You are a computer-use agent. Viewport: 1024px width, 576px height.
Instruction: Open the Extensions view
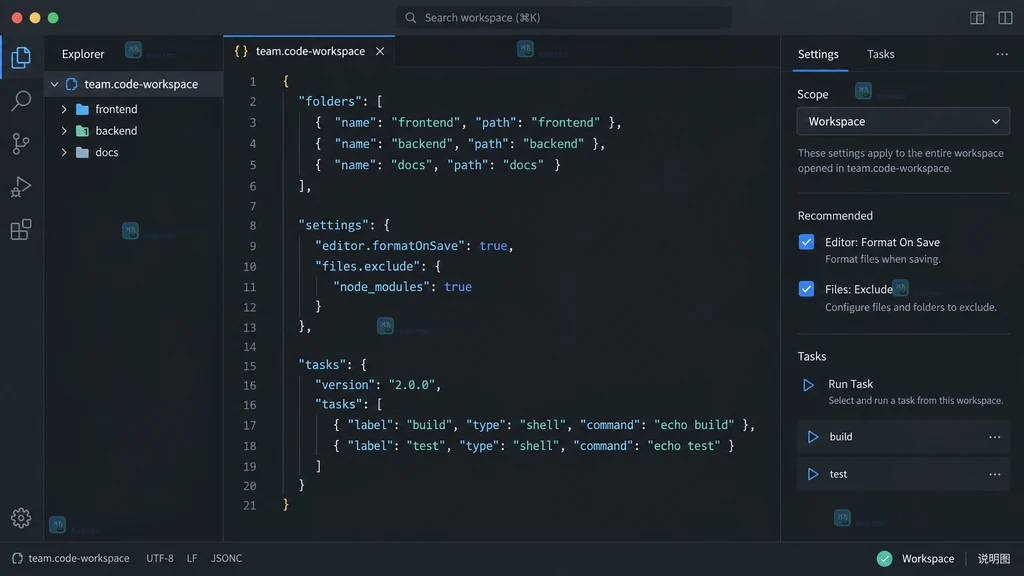[21, 230]
